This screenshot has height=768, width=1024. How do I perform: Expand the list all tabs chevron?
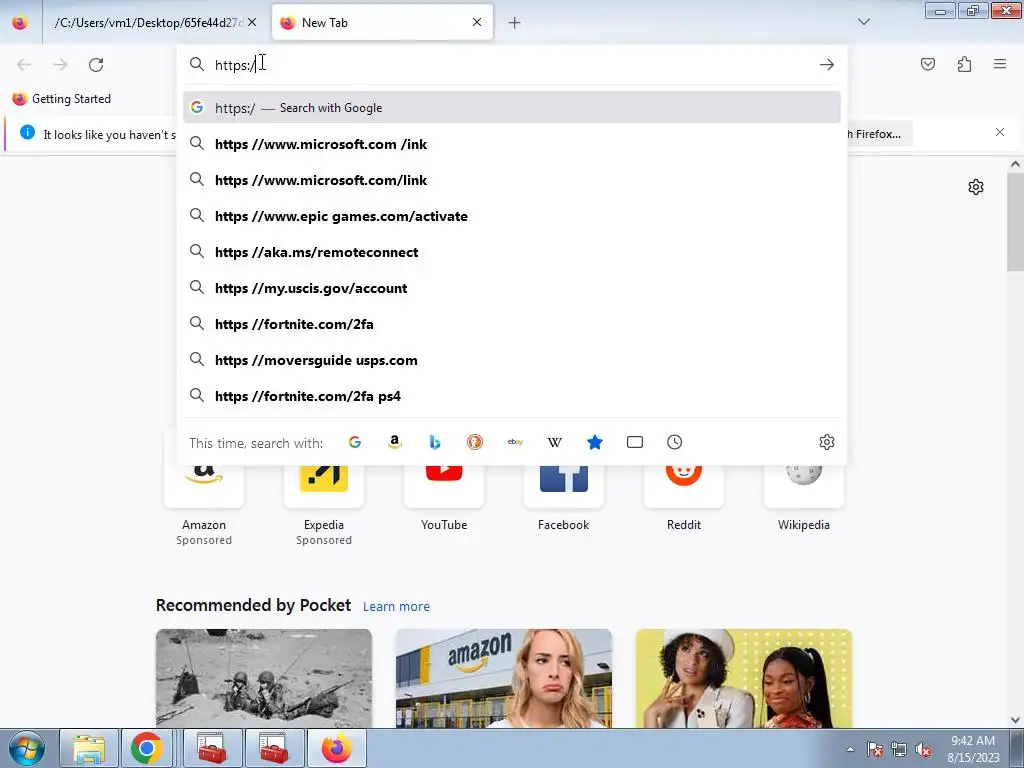click(x=863, y=22)
